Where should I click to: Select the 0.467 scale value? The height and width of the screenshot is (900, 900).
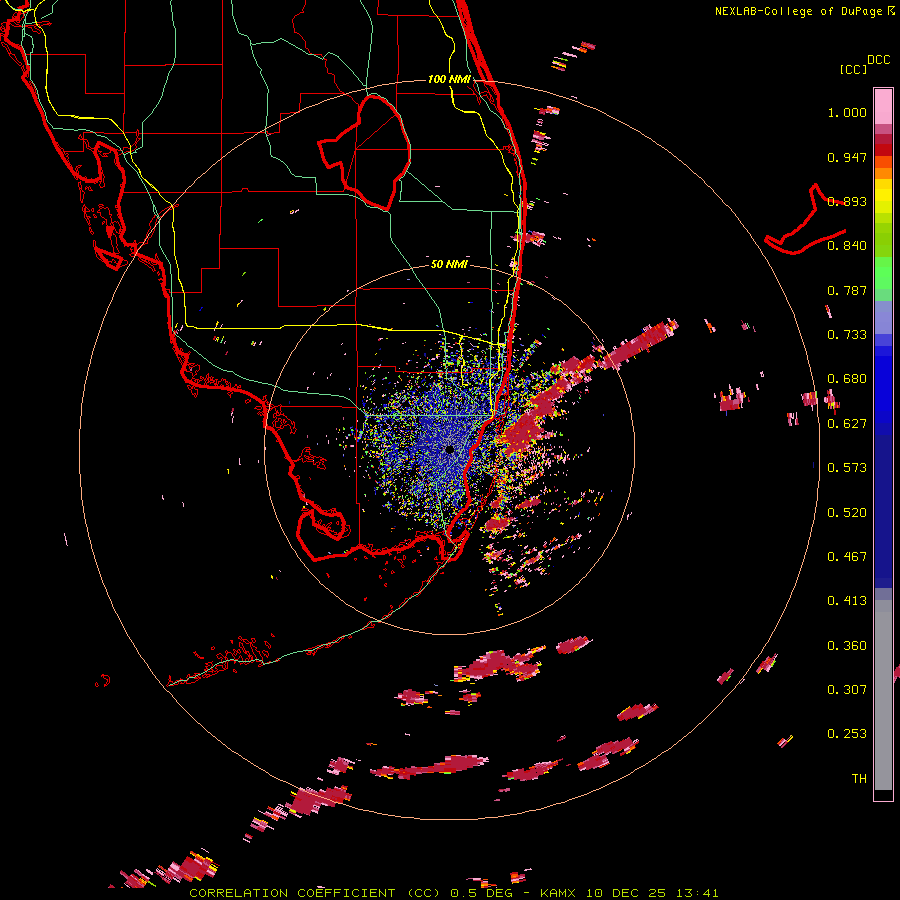(847, 557)
